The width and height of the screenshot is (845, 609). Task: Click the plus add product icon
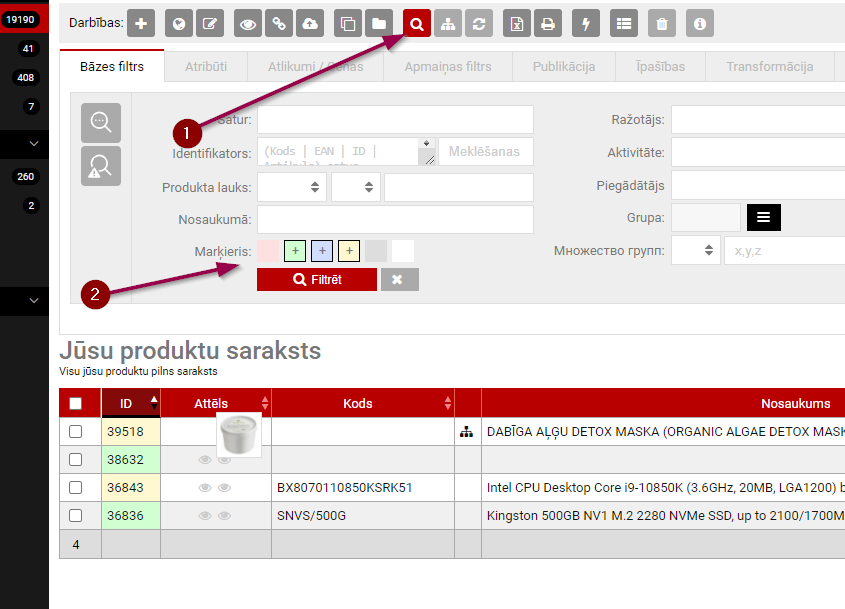click(x=141, y=23)
